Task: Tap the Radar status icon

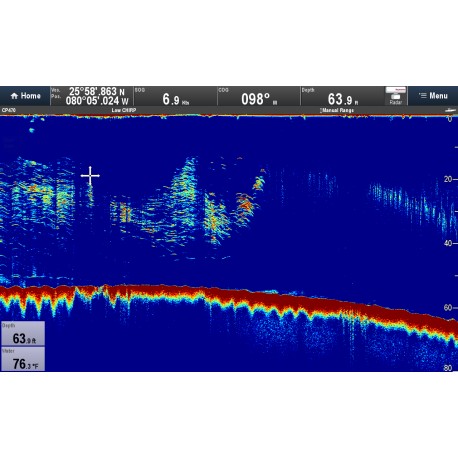Action: click(x=396, y=96)
